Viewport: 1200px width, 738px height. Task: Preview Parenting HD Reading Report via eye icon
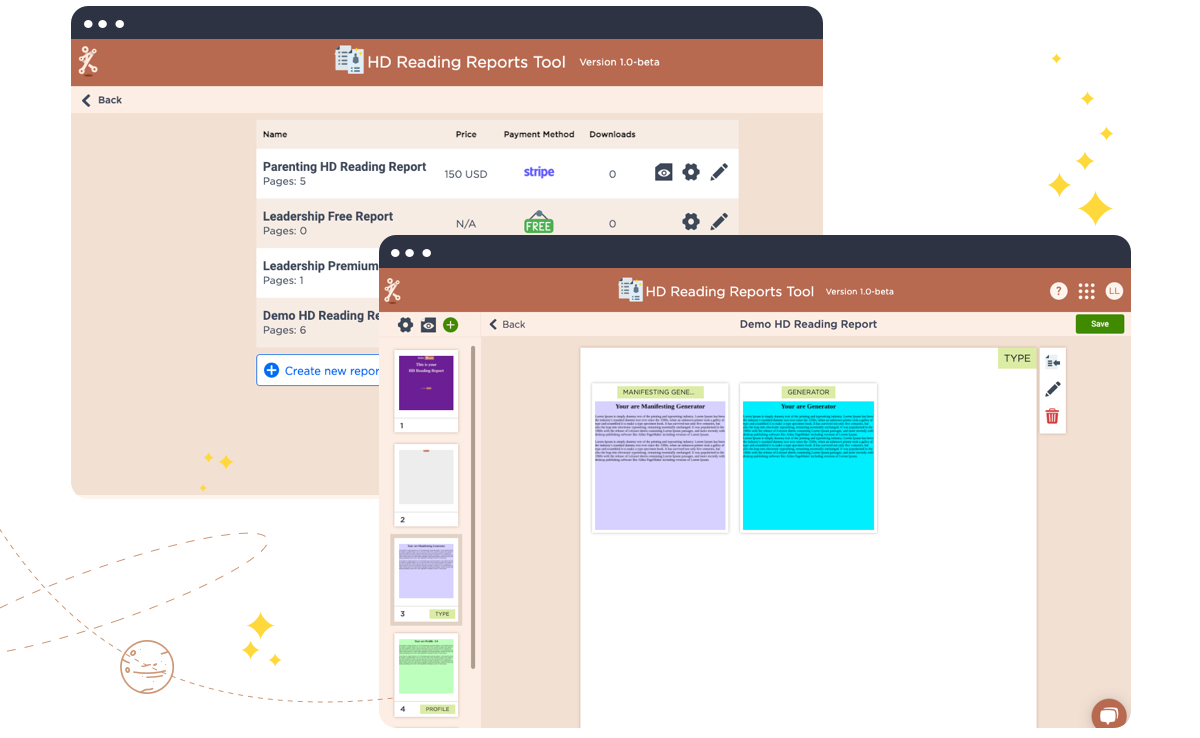[x=663, y=171]
